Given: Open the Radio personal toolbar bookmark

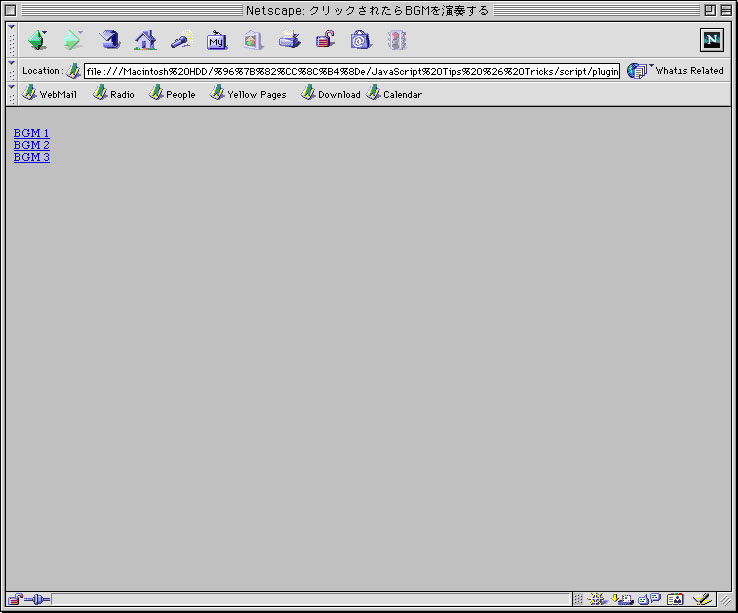Looking at the screenshot, I should pyautogui.click(x=113, y=94).
